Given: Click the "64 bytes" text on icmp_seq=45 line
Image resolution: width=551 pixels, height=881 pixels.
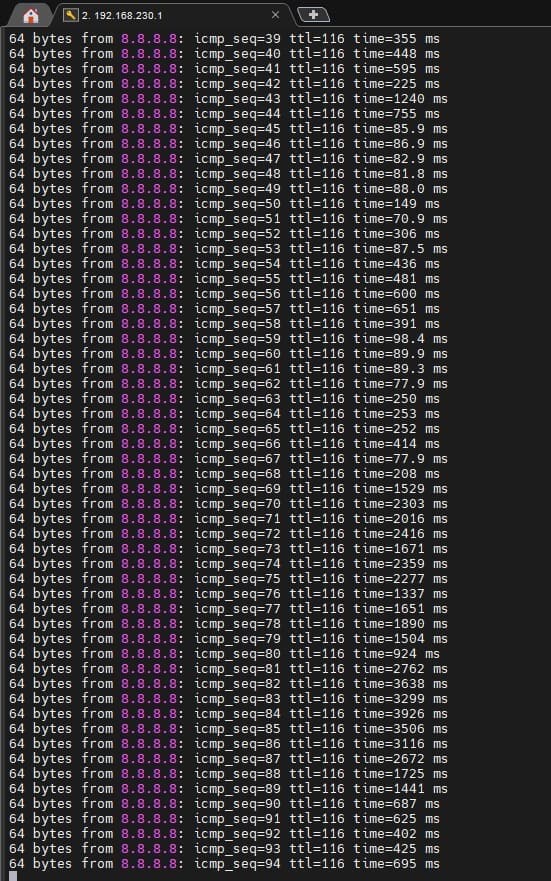Looking at the screenshot, I should pyautogui.click(x=40, y=129).
